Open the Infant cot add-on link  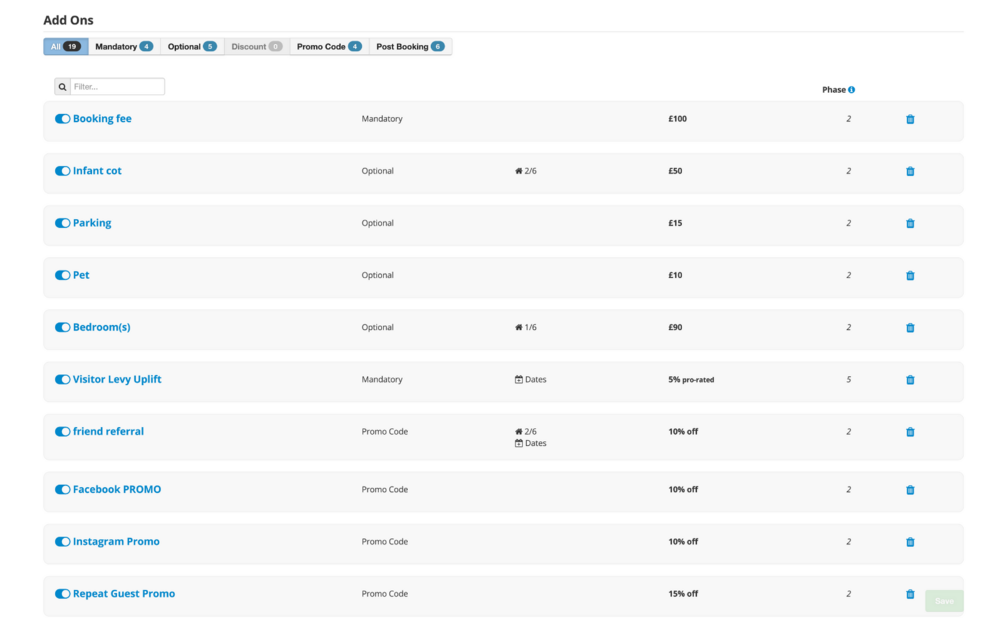coord(97,171)
